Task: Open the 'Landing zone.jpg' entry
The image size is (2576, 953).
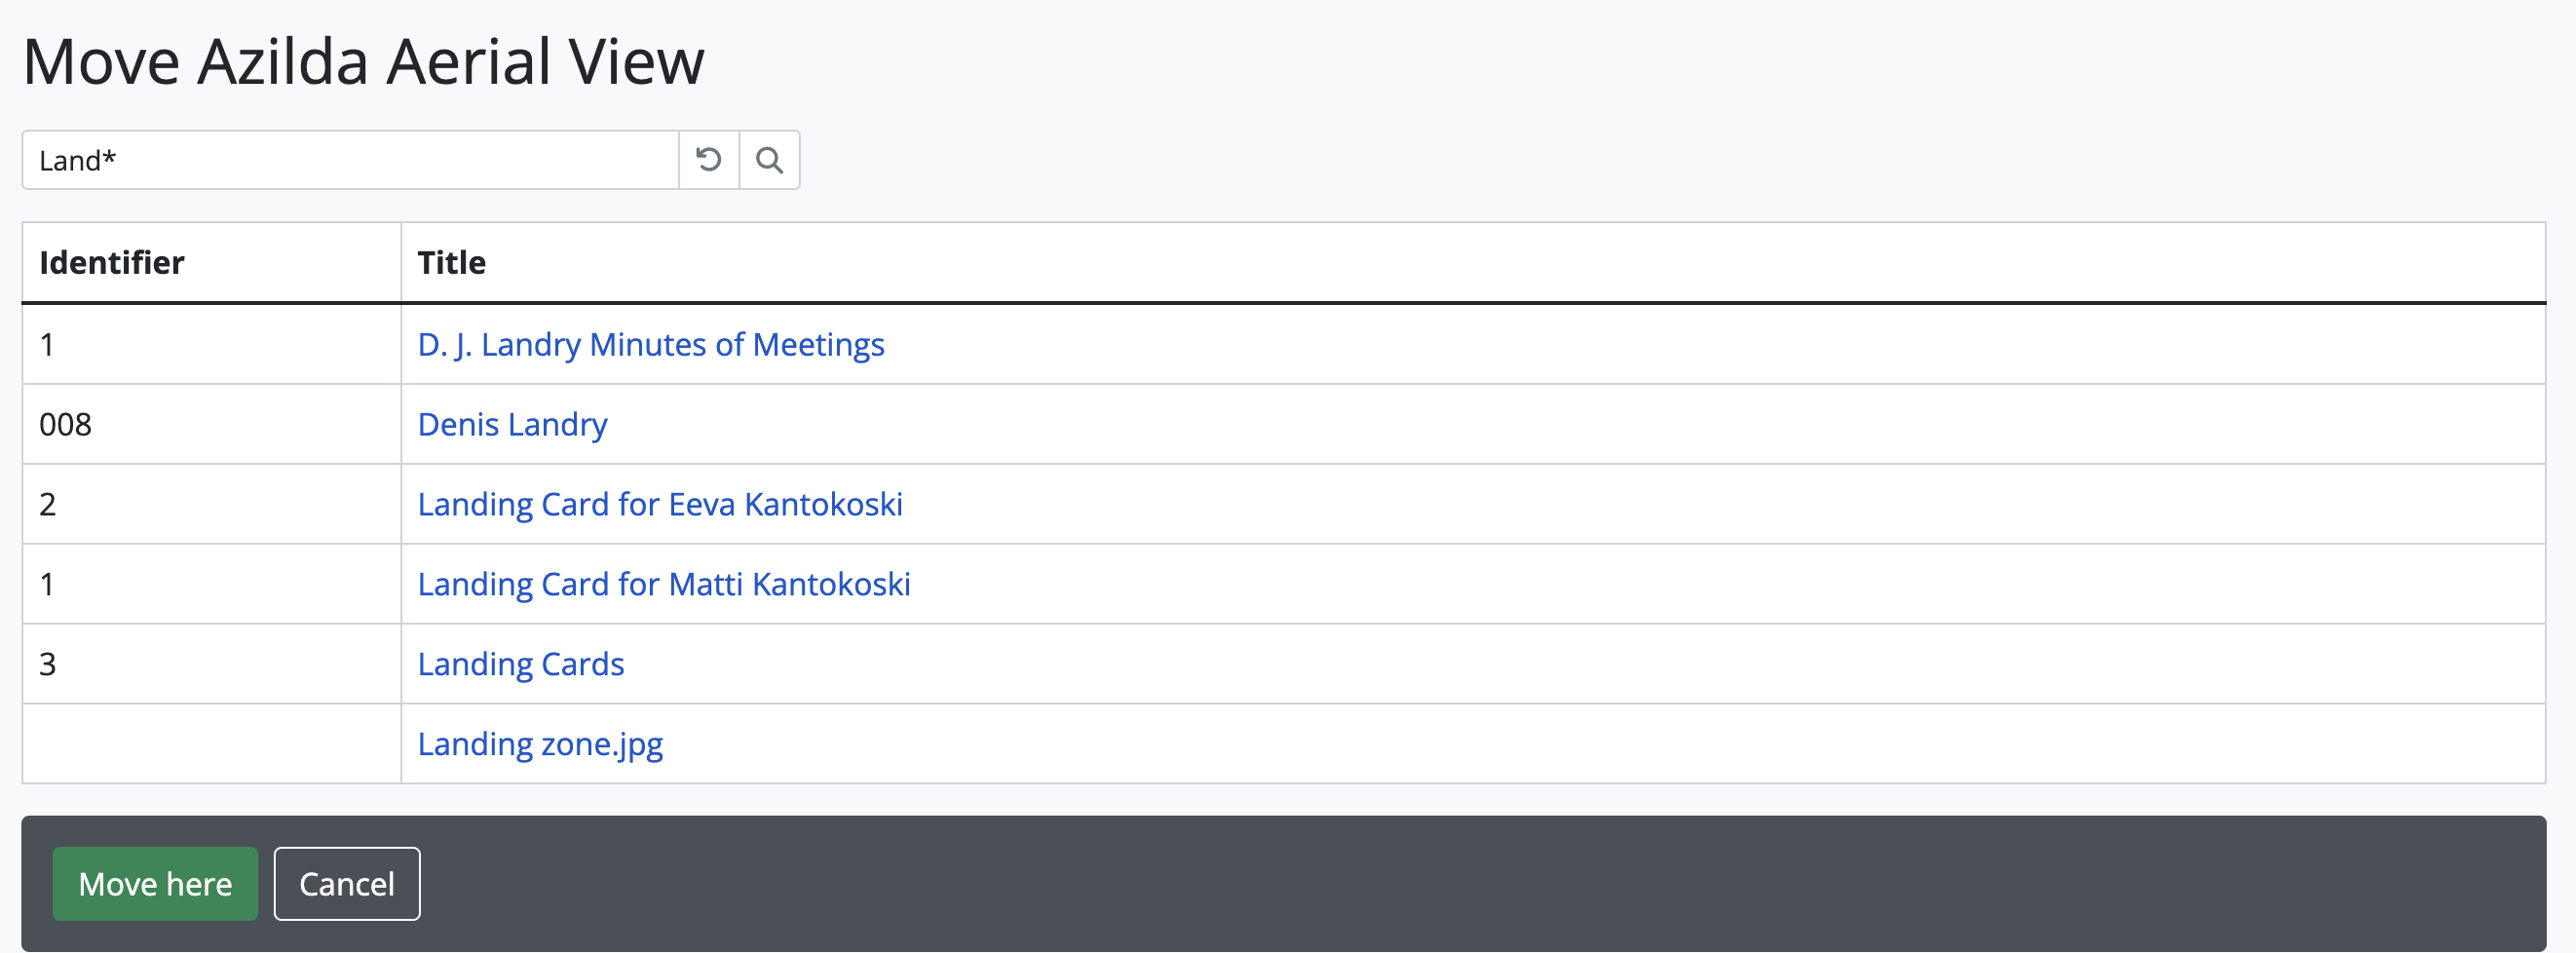Action: coord(540,745)
